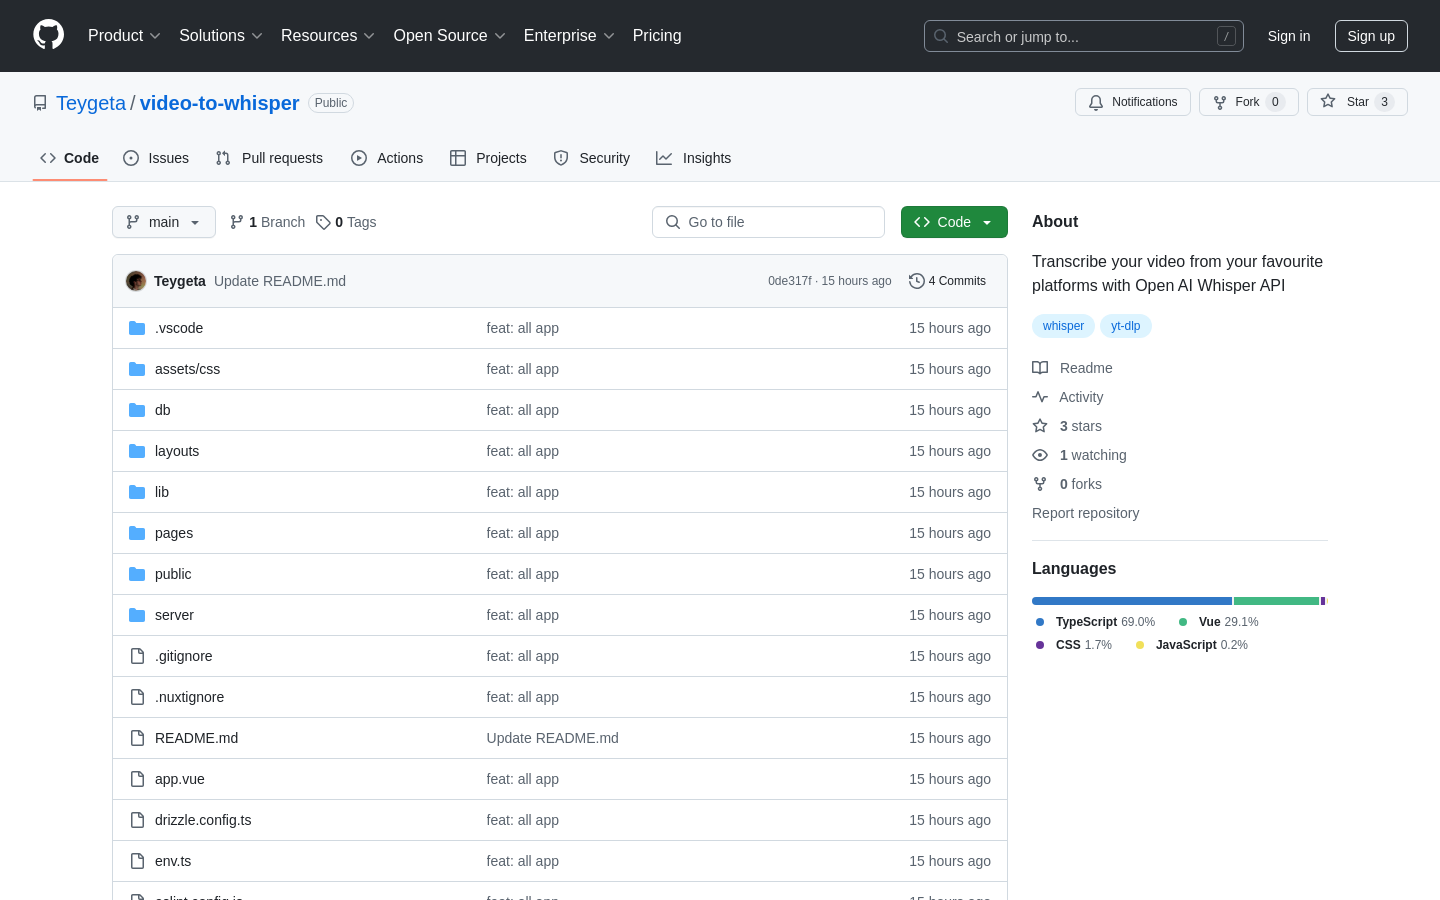1440x900 pixels.
Task: Open the Teygeta owner profile link
Action: pyautogui.click(x=91, y=103)
